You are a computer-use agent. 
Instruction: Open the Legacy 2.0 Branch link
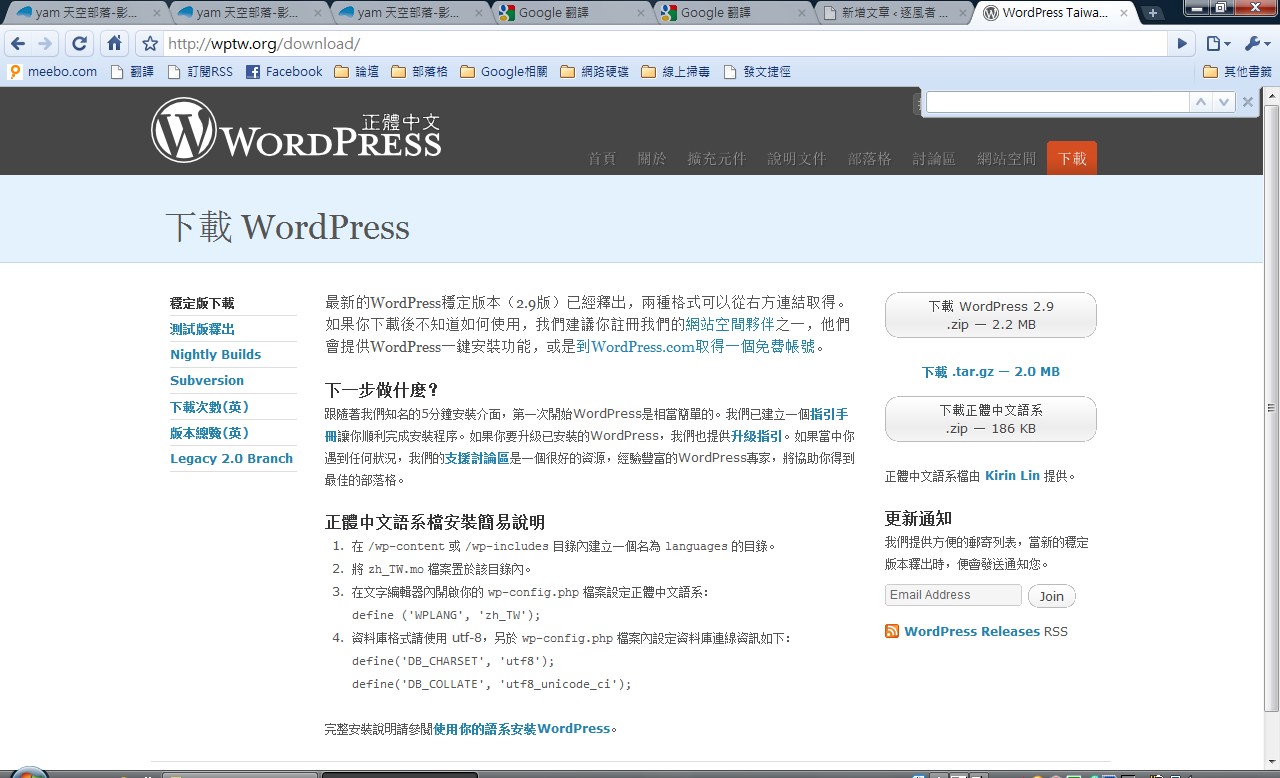pos(231,458)
